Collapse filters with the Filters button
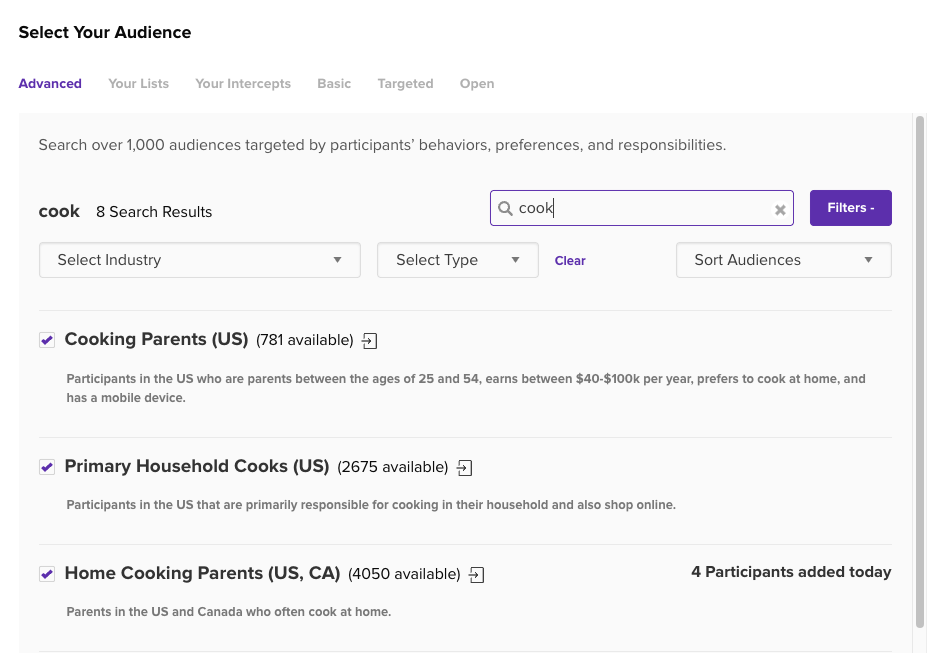 point(850,208)
